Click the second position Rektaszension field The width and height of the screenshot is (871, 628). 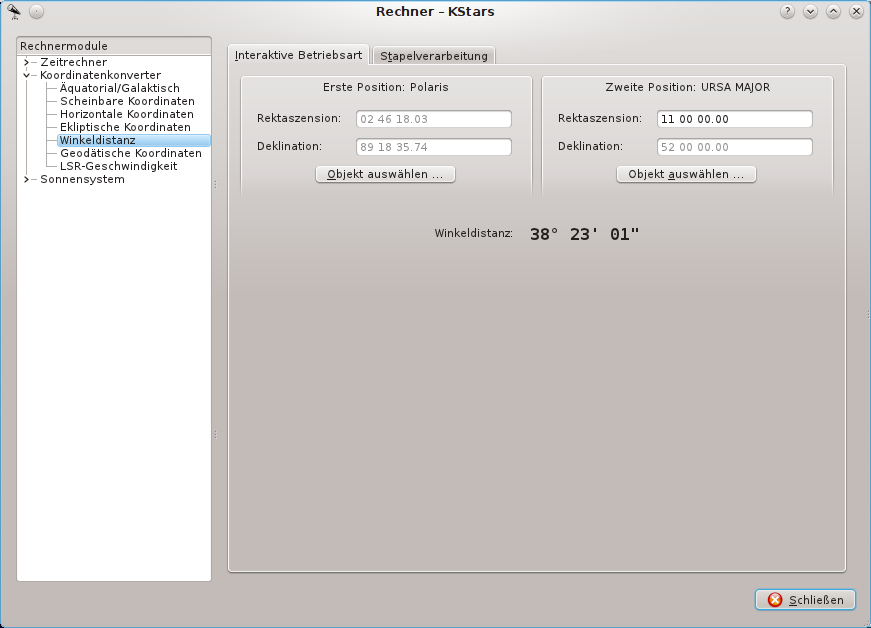click(734, 119)
